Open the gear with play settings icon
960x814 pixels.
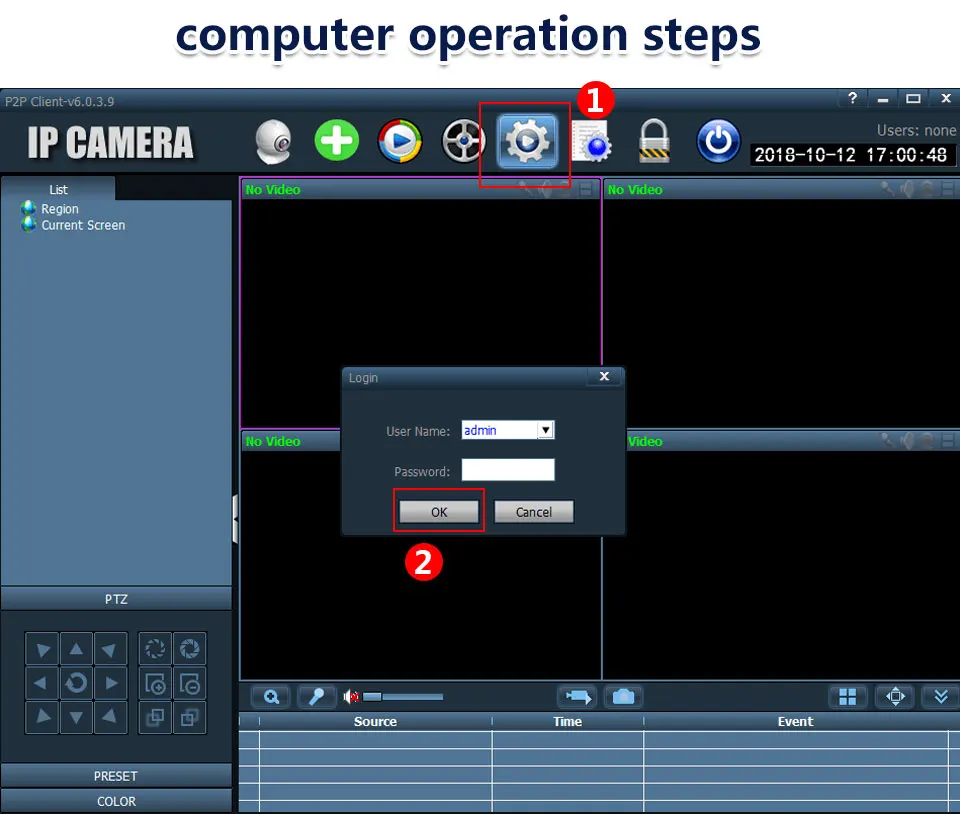(527, 141)
